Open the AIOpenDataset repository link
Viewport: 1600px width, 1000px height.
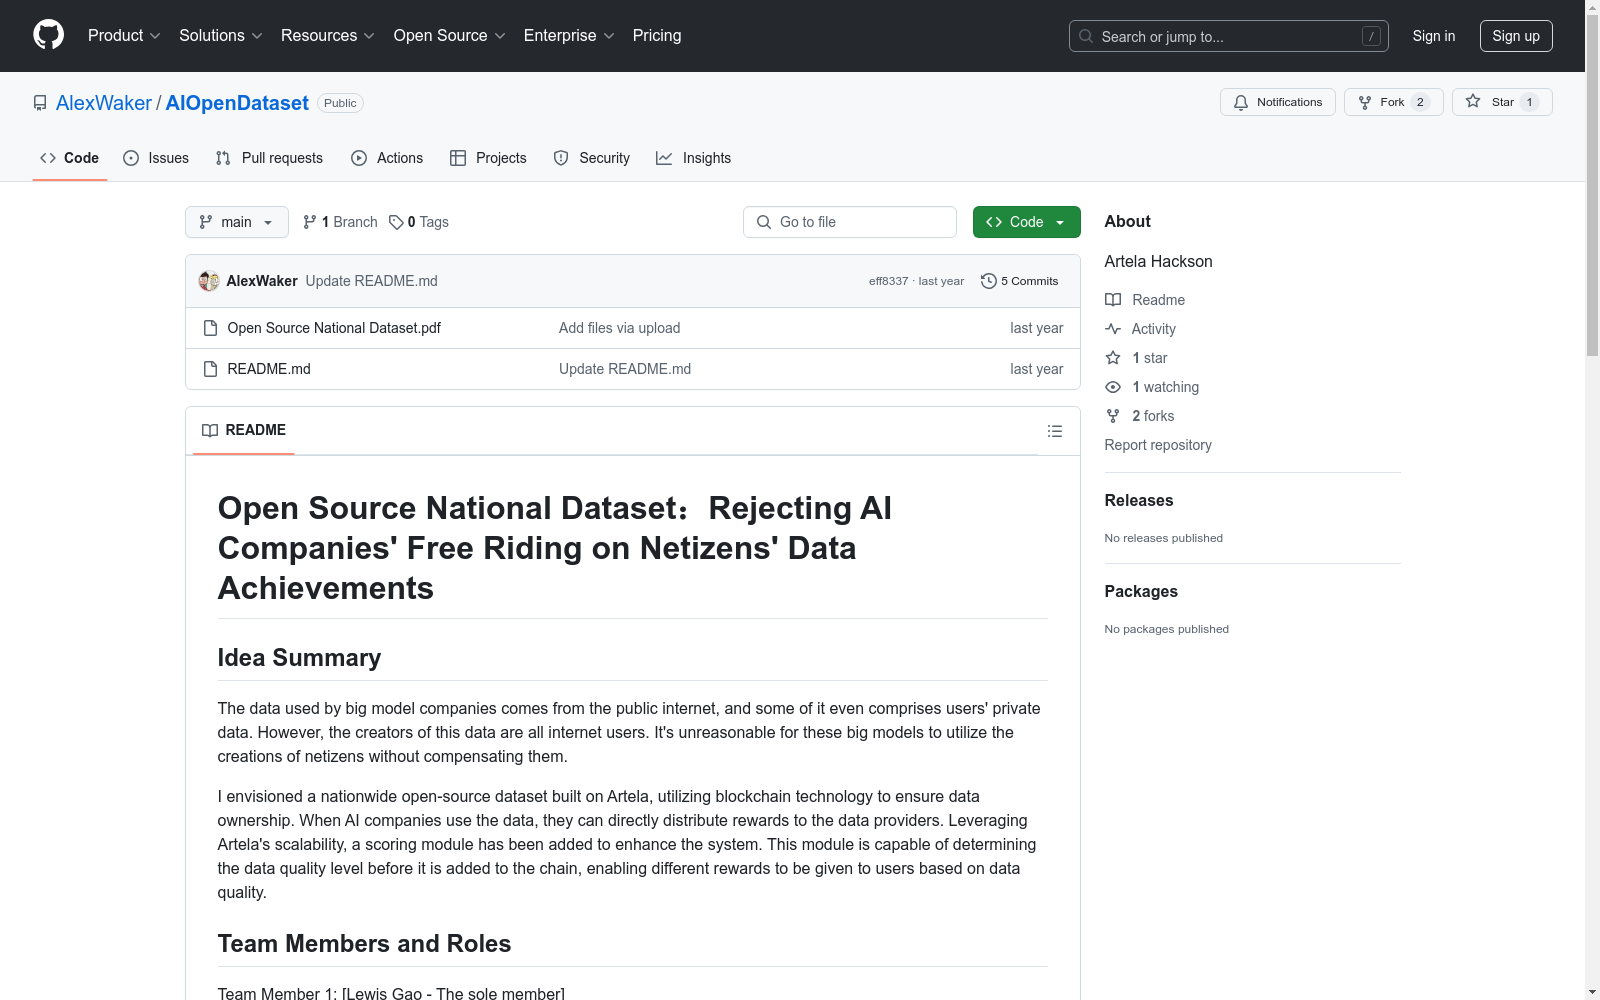tap(237, 103)
